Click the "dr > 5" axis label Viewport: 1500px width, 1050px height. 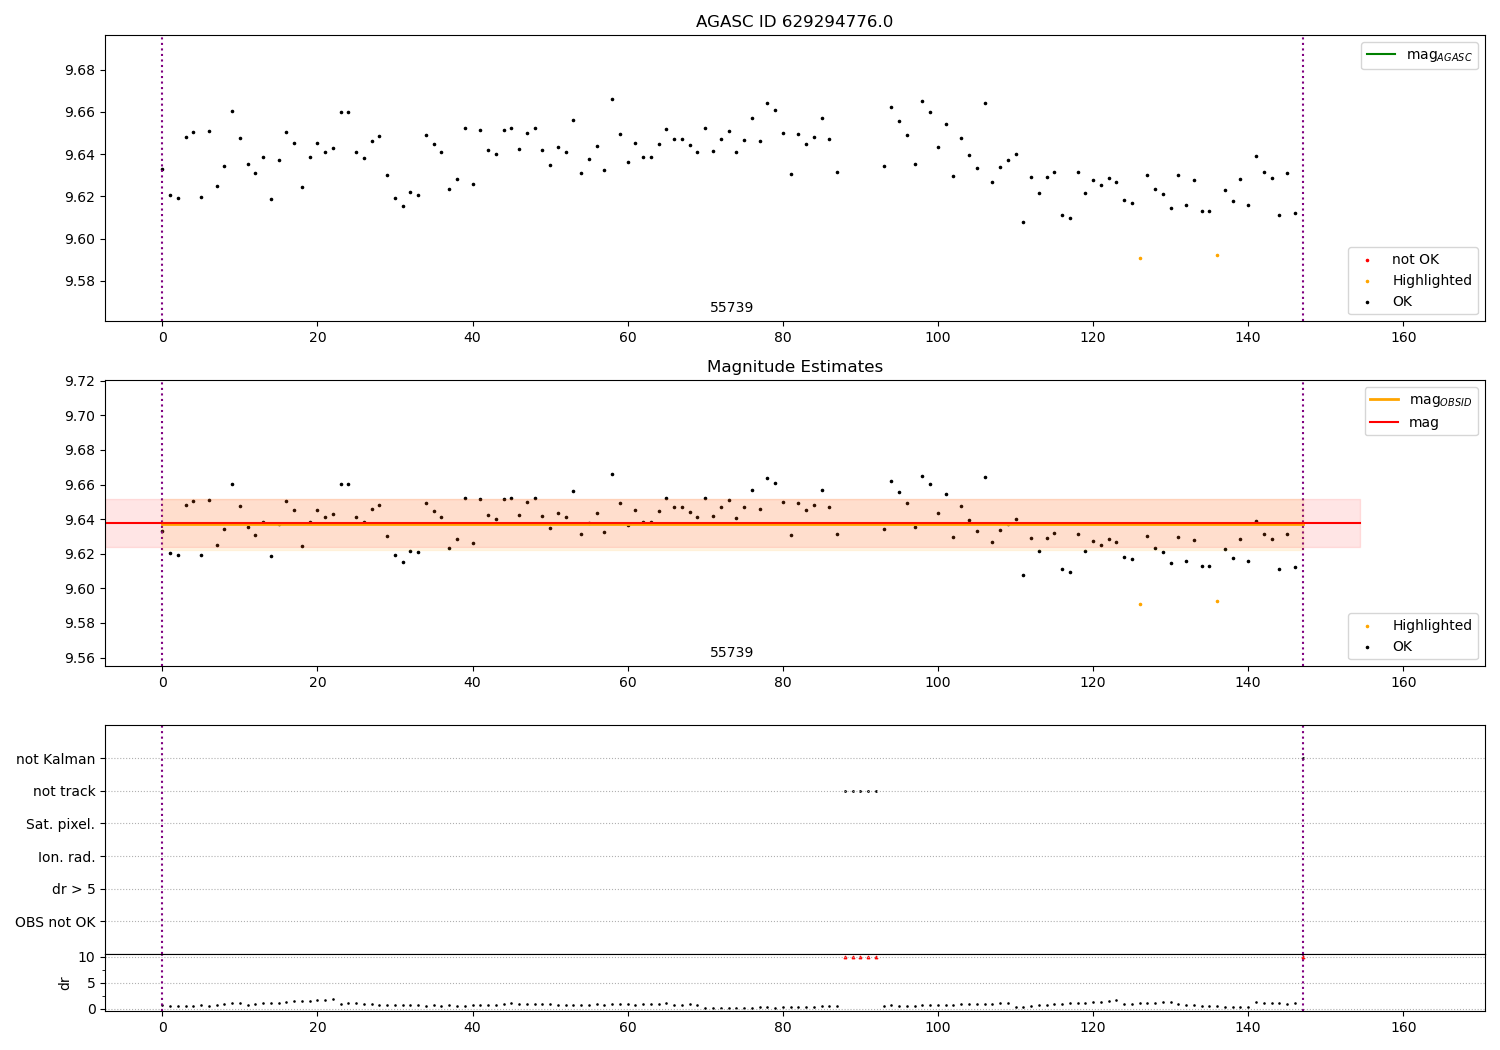tap(74, 890)
